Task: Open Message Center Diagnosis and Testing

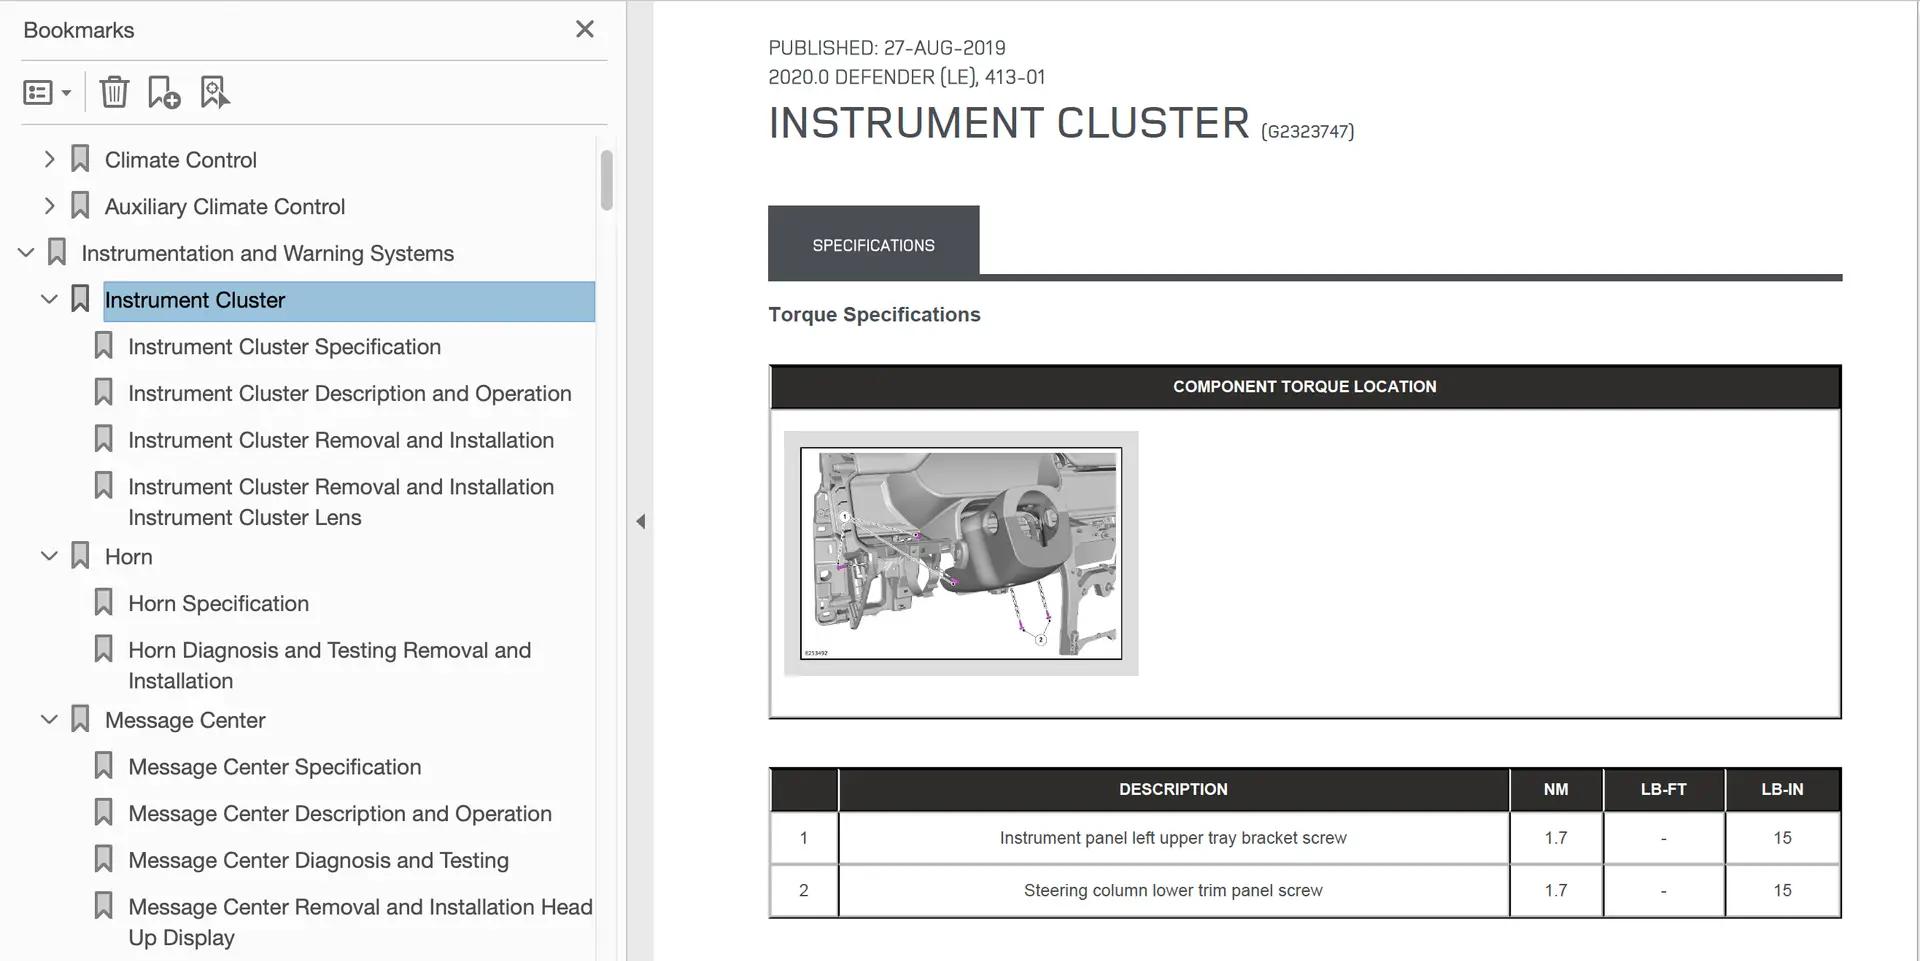Action: 318,861
